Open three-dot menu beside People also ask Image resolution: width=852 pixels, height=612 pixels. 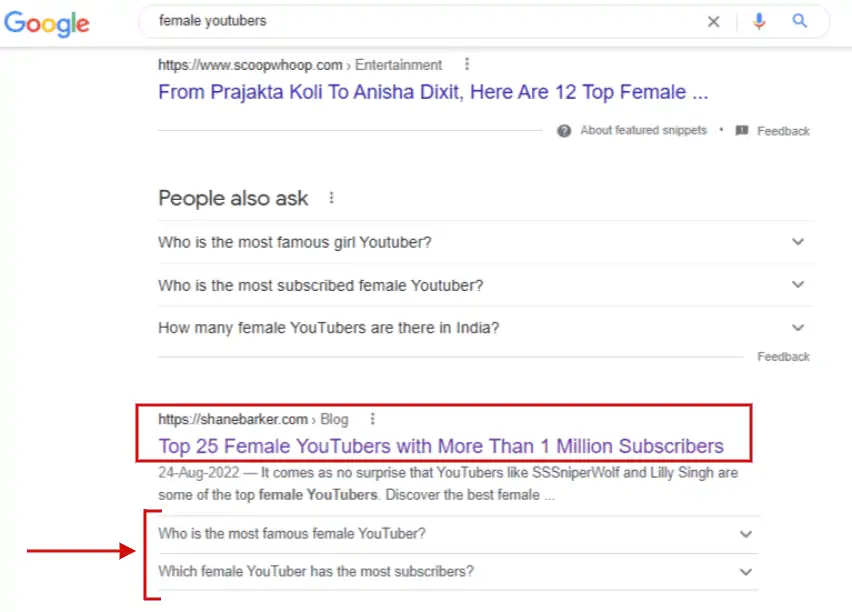pos(331,198)
